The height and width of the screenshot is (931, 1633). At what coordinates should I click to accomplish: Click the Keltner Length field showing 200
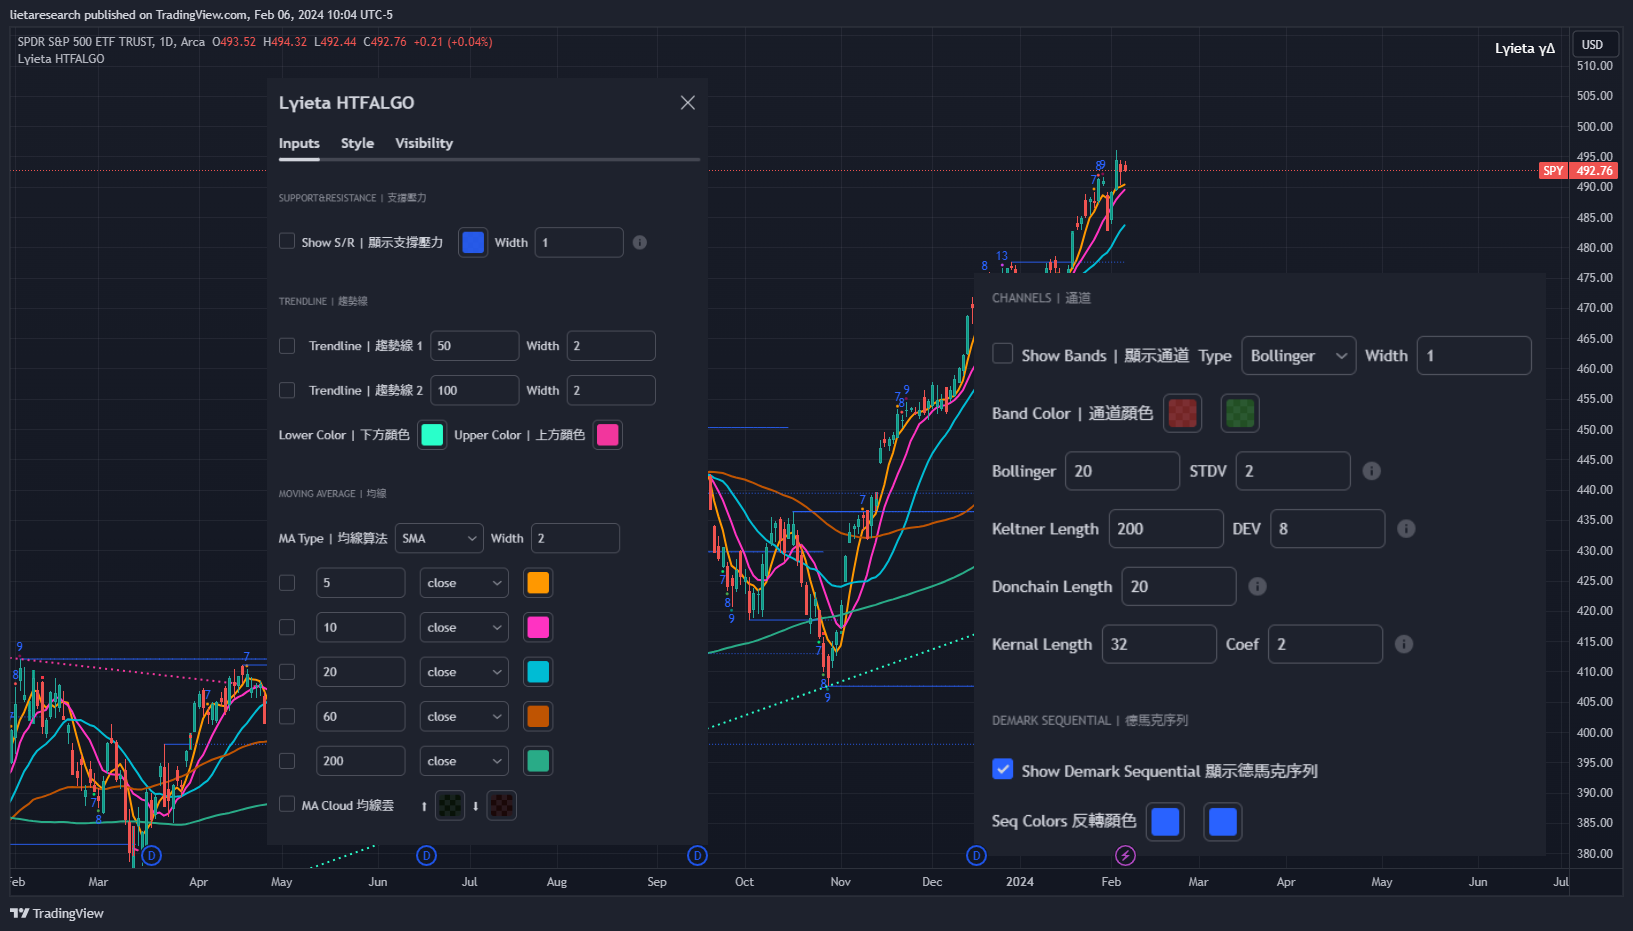pos(1166,529)
